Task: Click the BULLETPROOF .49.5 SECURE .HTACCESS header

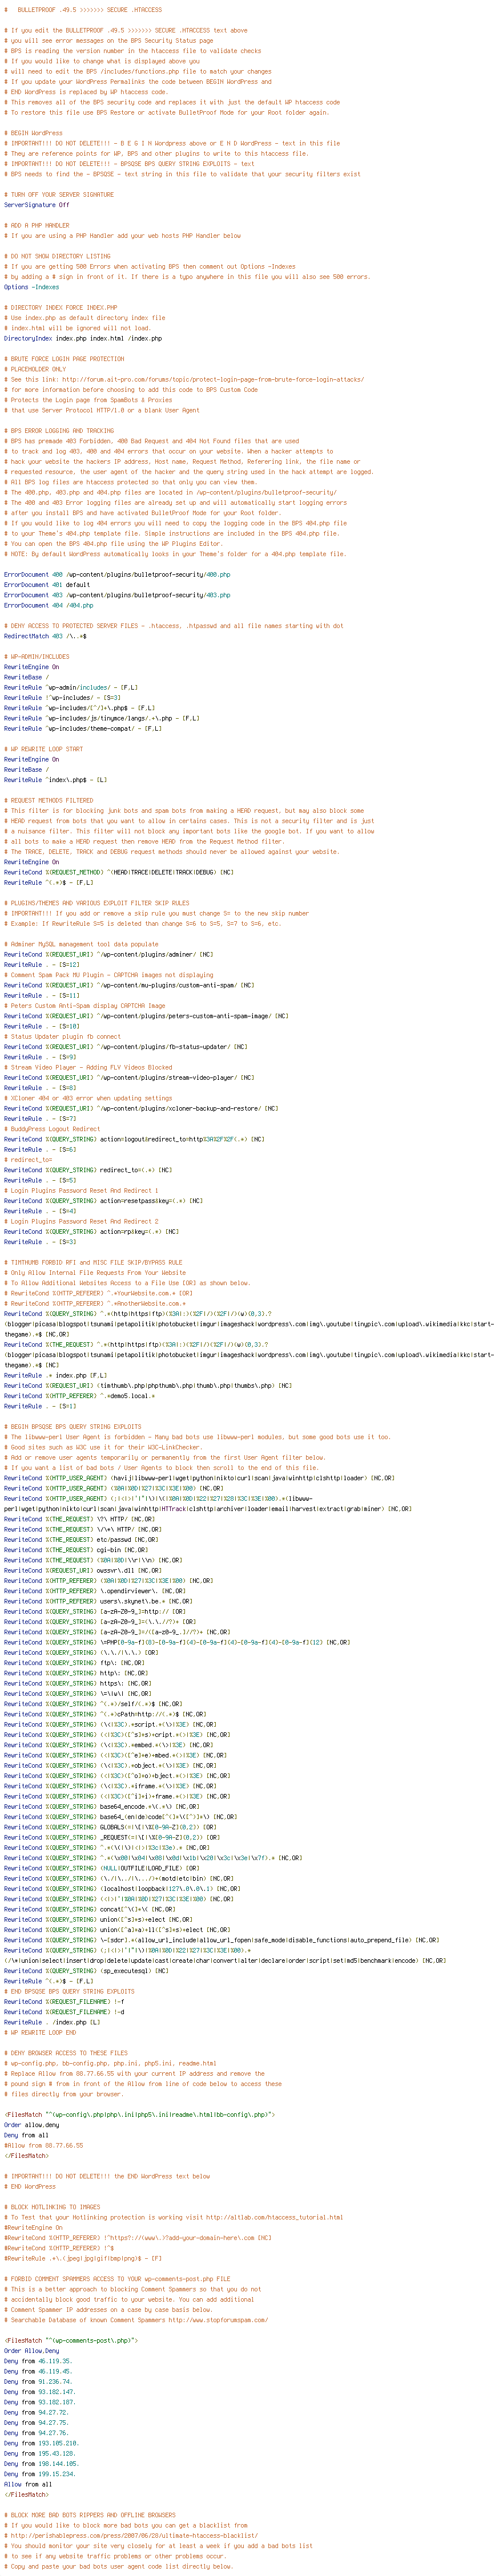Action: (x=83, y=9)
